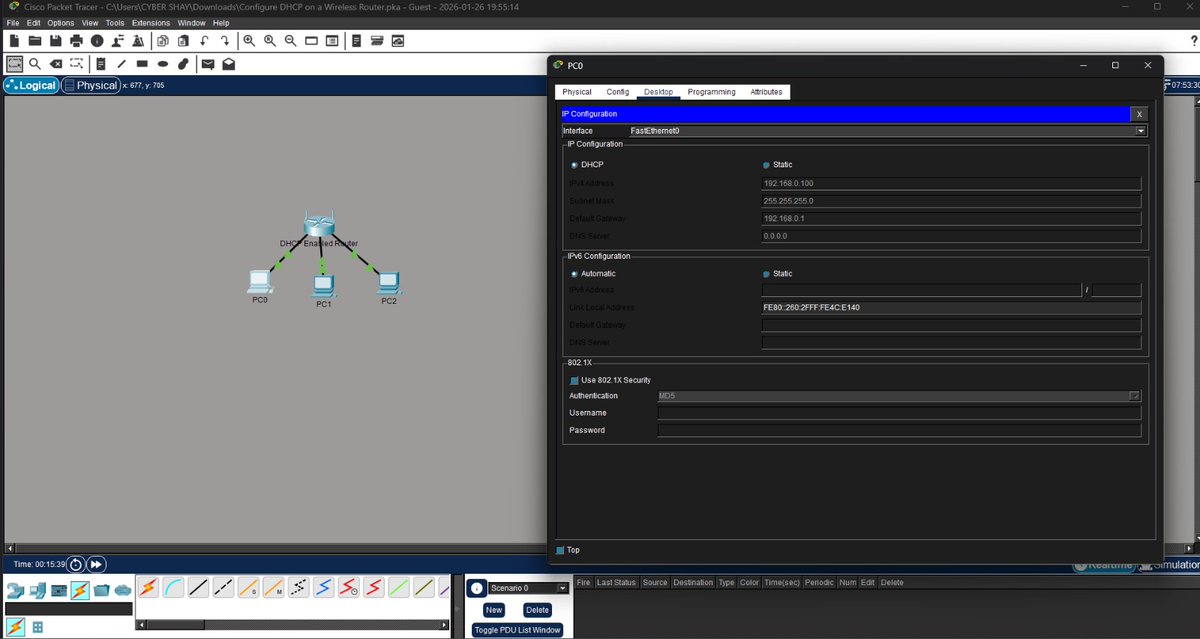Select Network Devices category icon

click(15, 590)
